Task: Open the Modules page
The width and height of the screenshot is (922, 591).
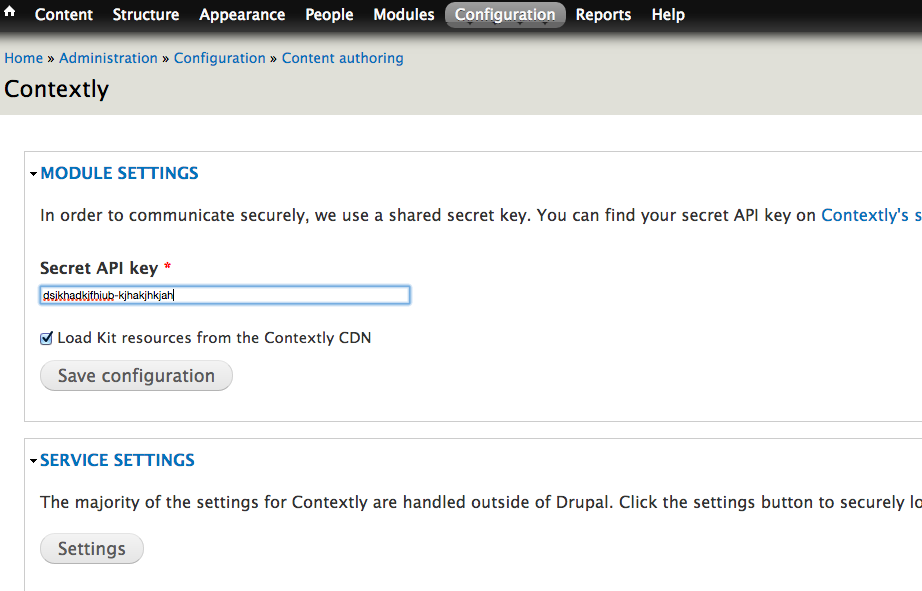Action: pyautogui.click(x=404, y=15)
